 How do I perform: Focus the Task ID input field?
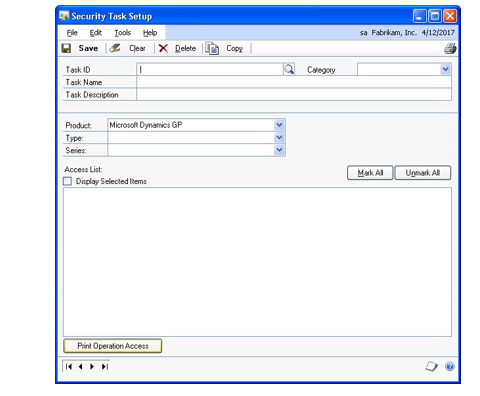[x=210, y=69]
